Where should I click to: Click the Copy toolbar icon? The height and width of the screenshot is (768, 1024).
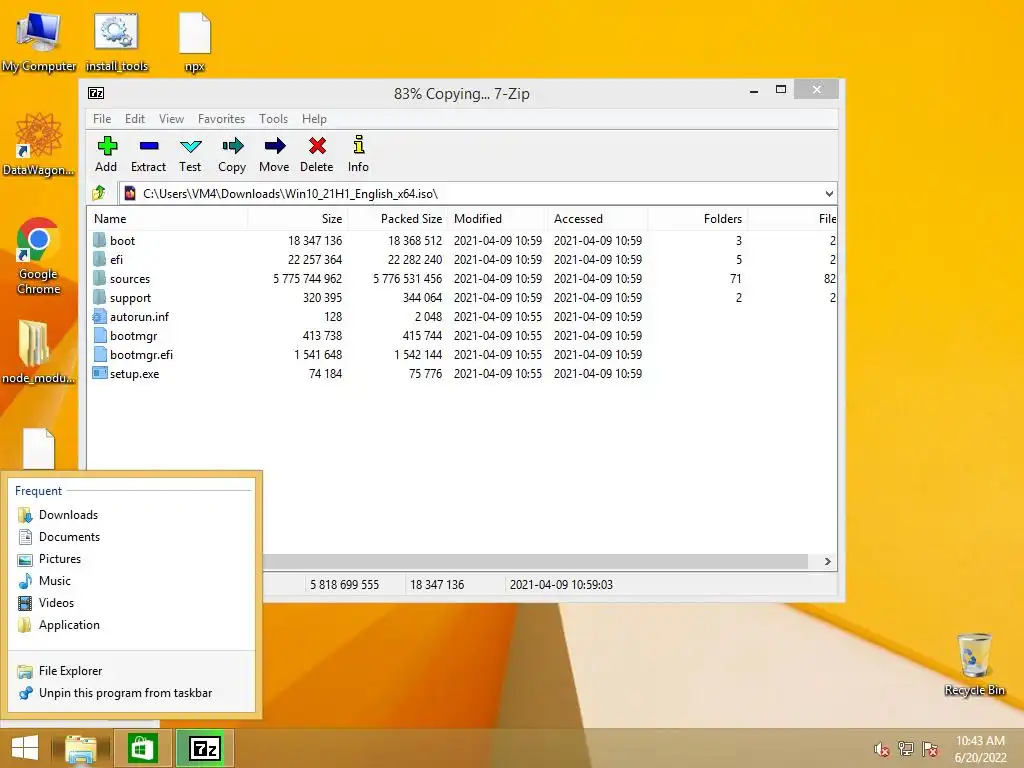coord(232,146)
